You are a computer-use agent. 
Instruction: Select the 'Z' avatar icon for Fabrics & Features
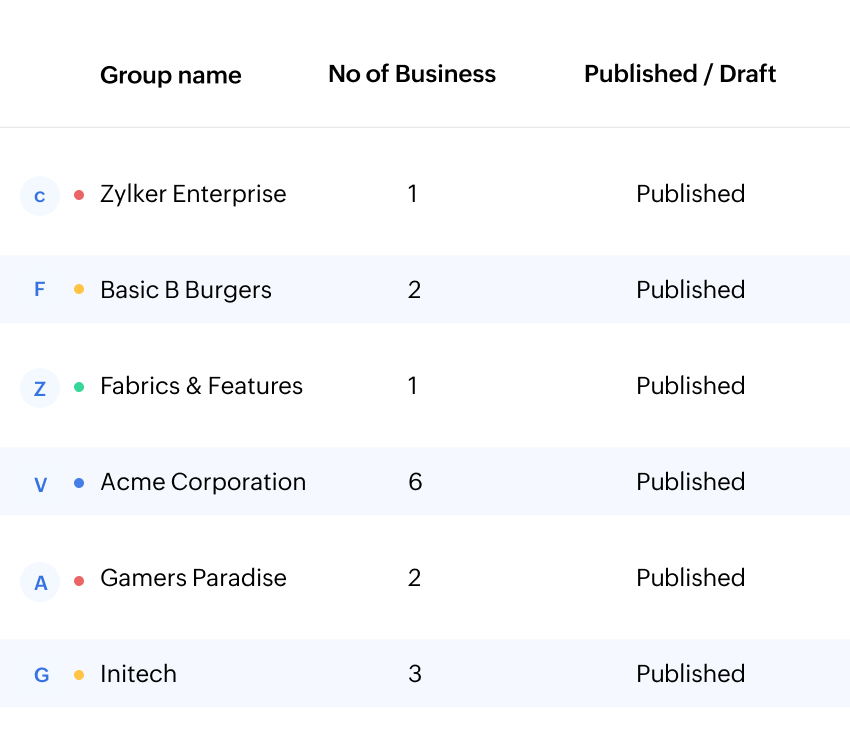(40, 388)
